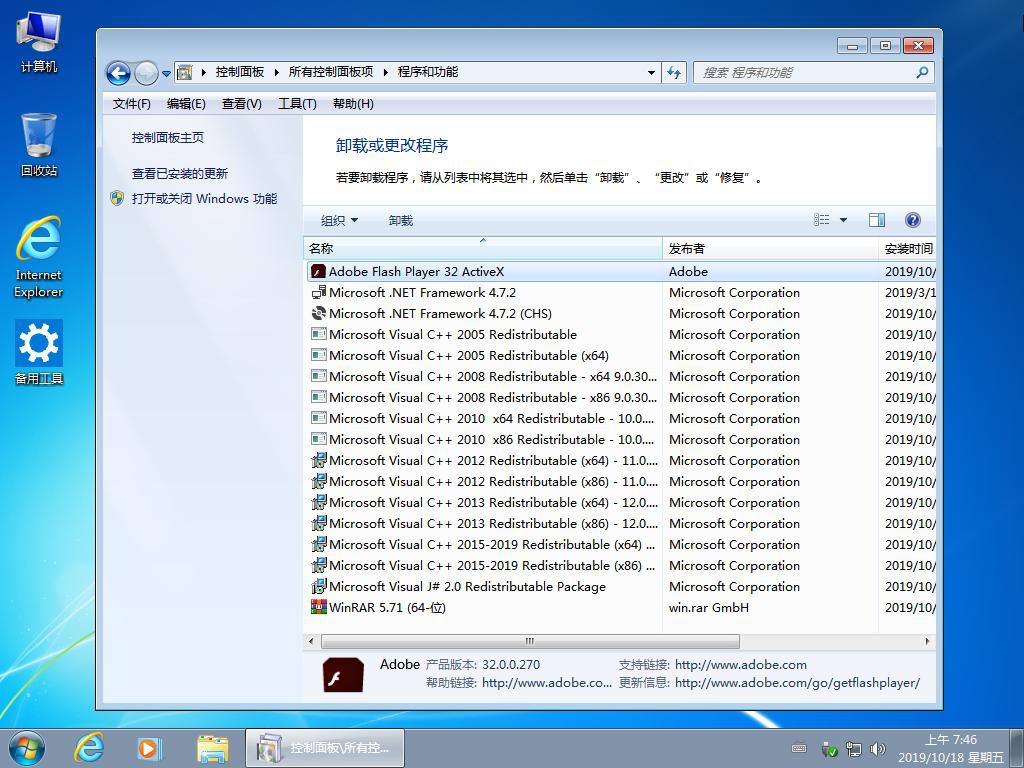Open 查看已安装的更新 link
Image resolution: width=1024 pixels, height=768 pixels.
click(180, 174)
